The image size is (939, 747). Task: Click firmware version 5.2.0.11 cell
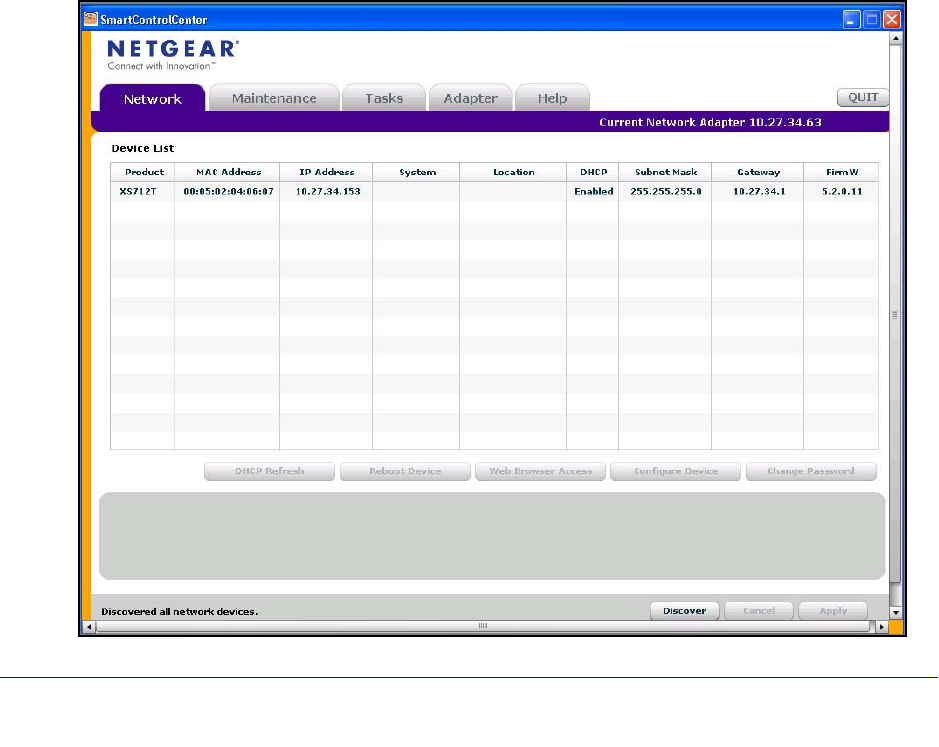841,192
